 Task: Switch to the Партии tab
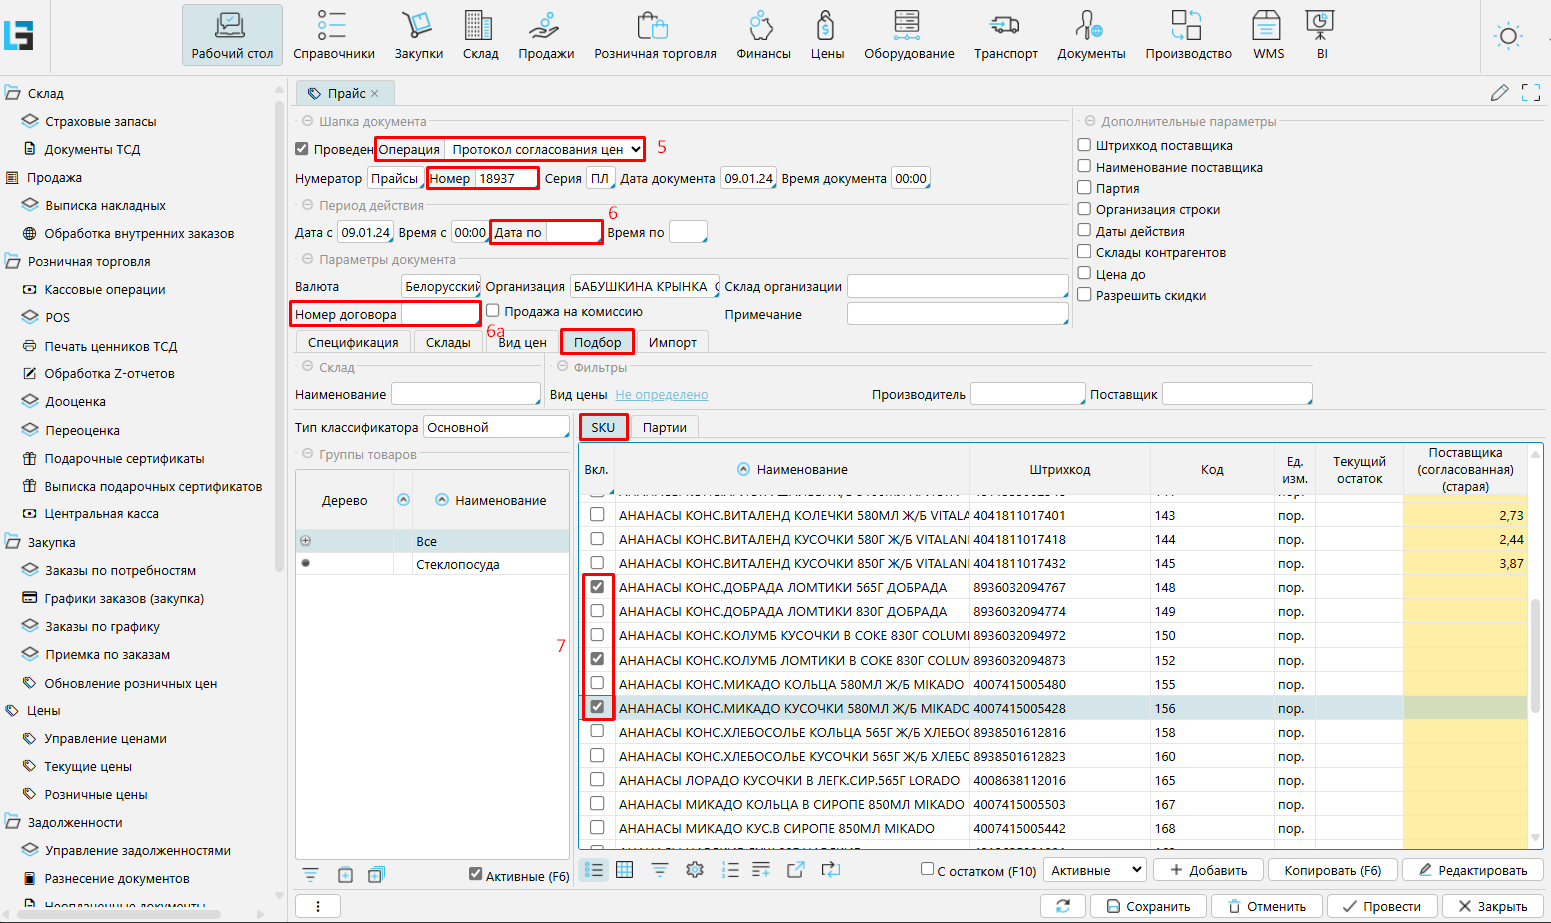tap(664, 427)
